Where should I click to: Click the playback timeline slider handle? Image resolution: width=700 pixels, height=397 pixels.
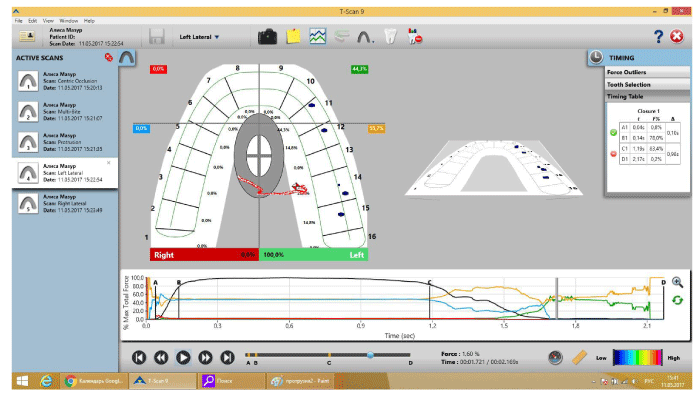370,355
